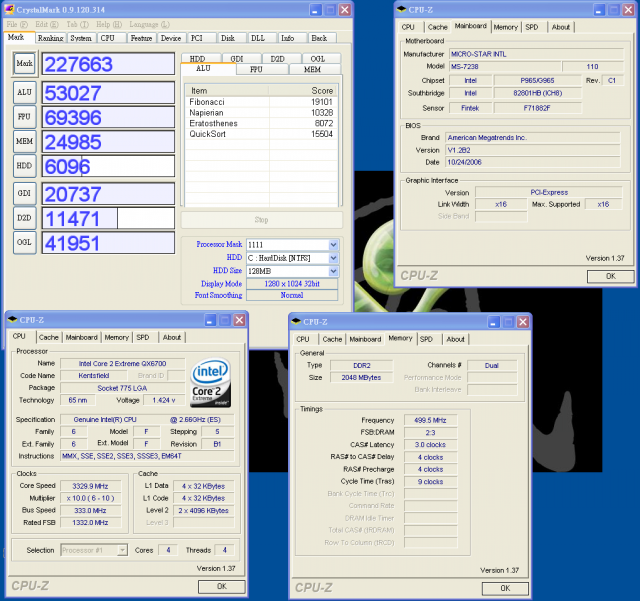Open the Cache tab in Mainboard CPU-Z window
Viewport: 640px width, 601px height.
(x=438, y=27)
